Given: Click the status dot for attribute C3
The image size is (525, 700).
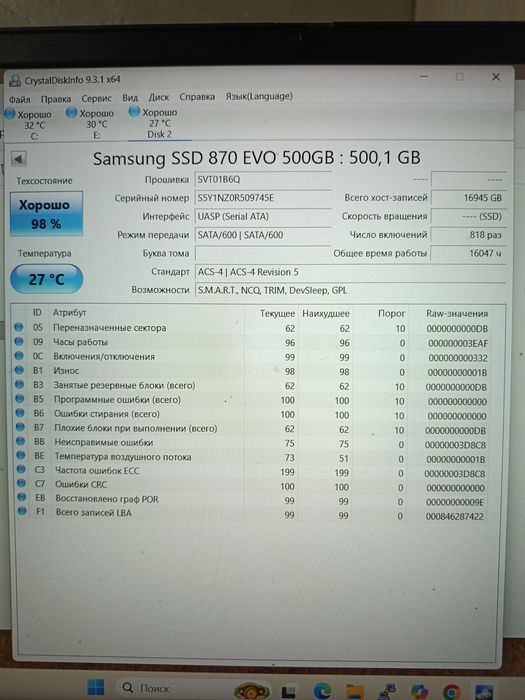Looking at the screenshot, I should (21, 470).
